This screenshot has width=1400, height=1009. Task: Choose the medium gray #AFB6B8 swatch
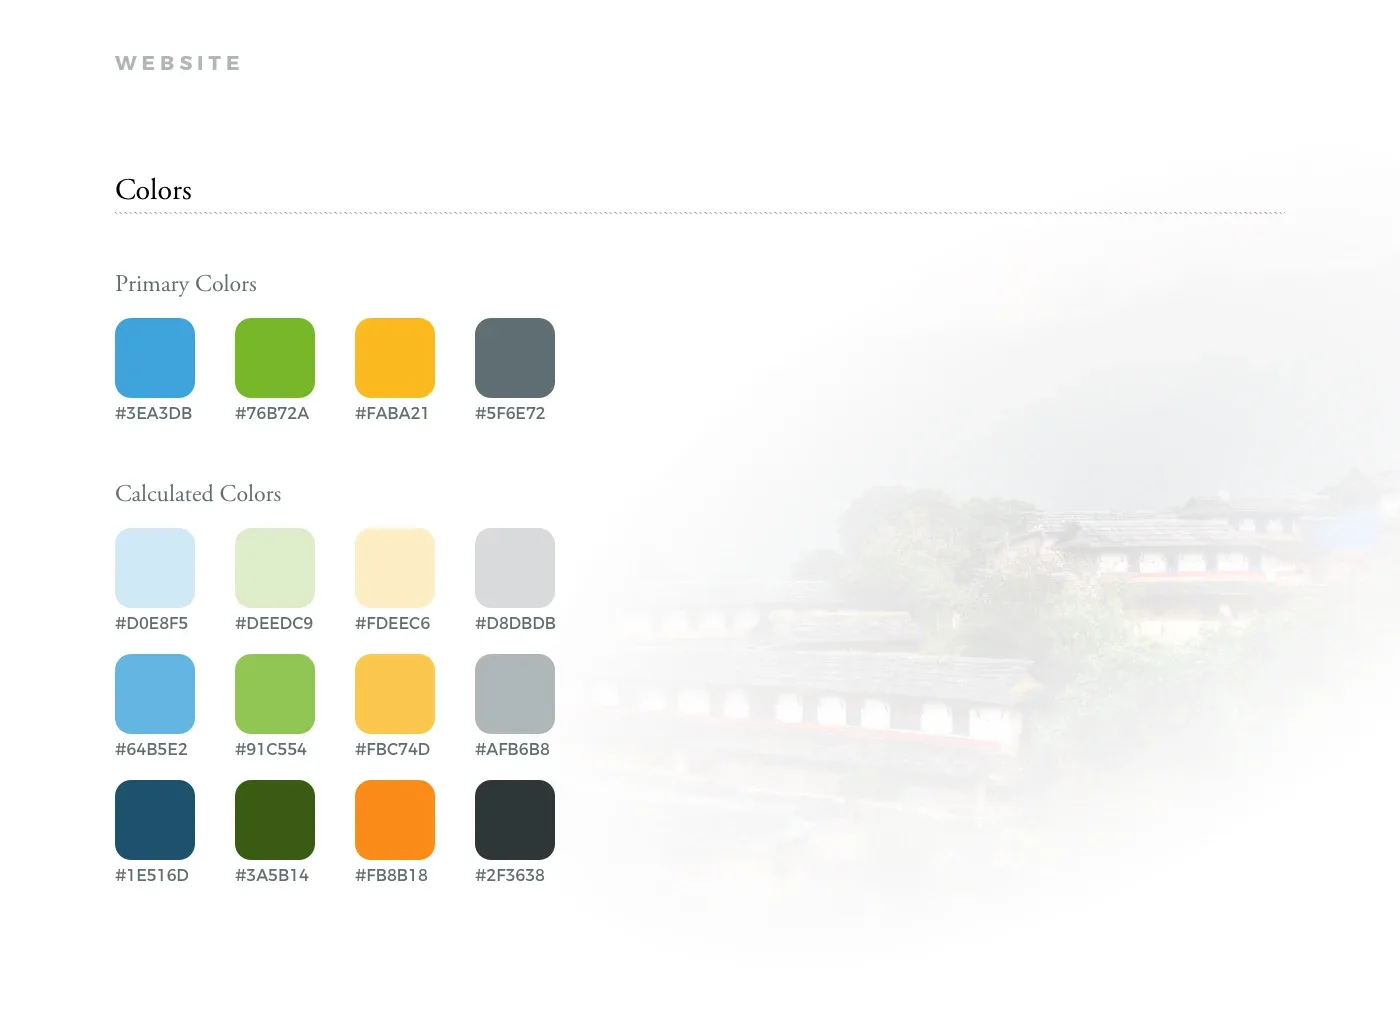[515, 694]
